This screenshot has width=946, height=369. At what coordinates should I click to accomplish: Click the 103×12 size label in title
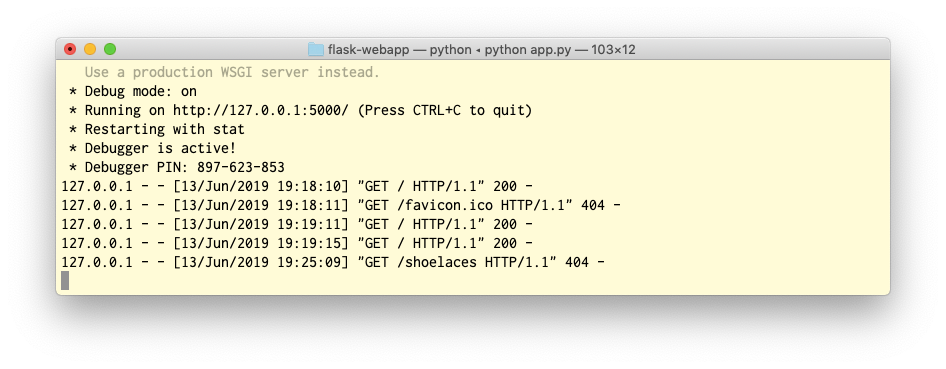614,49
